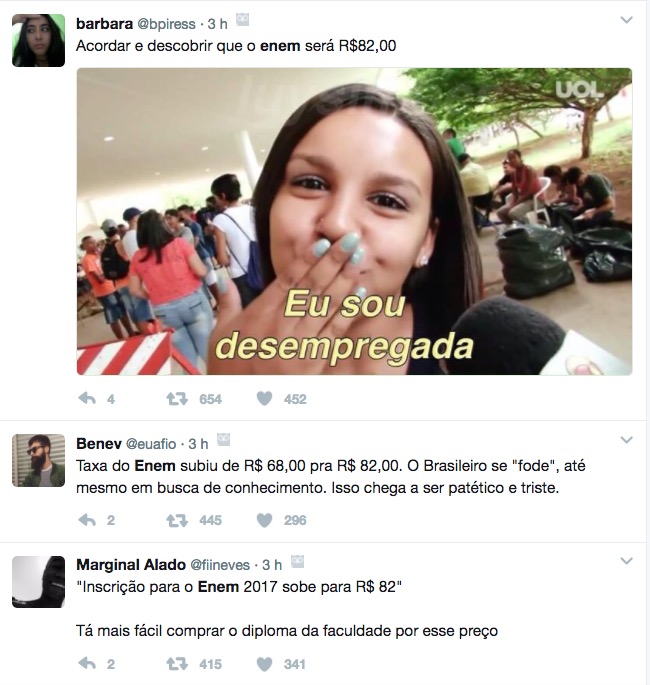This screenshot has height=685, width=650.
Task: Retweet barbara's tweet with 654 retweets
Action: (177, 398)
